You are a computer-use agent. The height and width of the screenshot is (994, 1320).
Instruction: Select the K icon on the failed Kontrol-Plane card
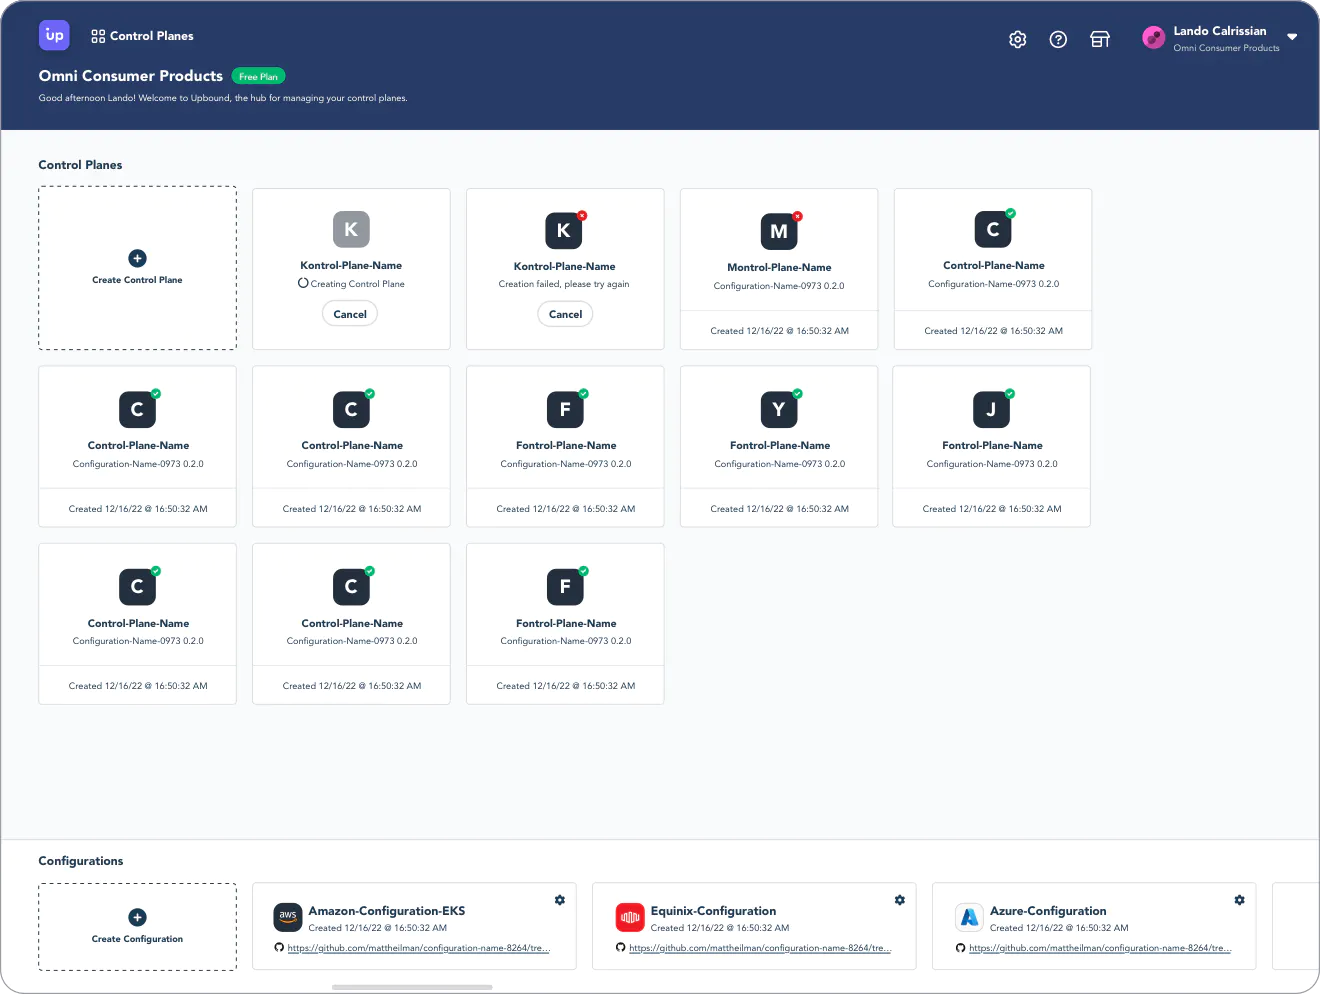pos(564,230)
